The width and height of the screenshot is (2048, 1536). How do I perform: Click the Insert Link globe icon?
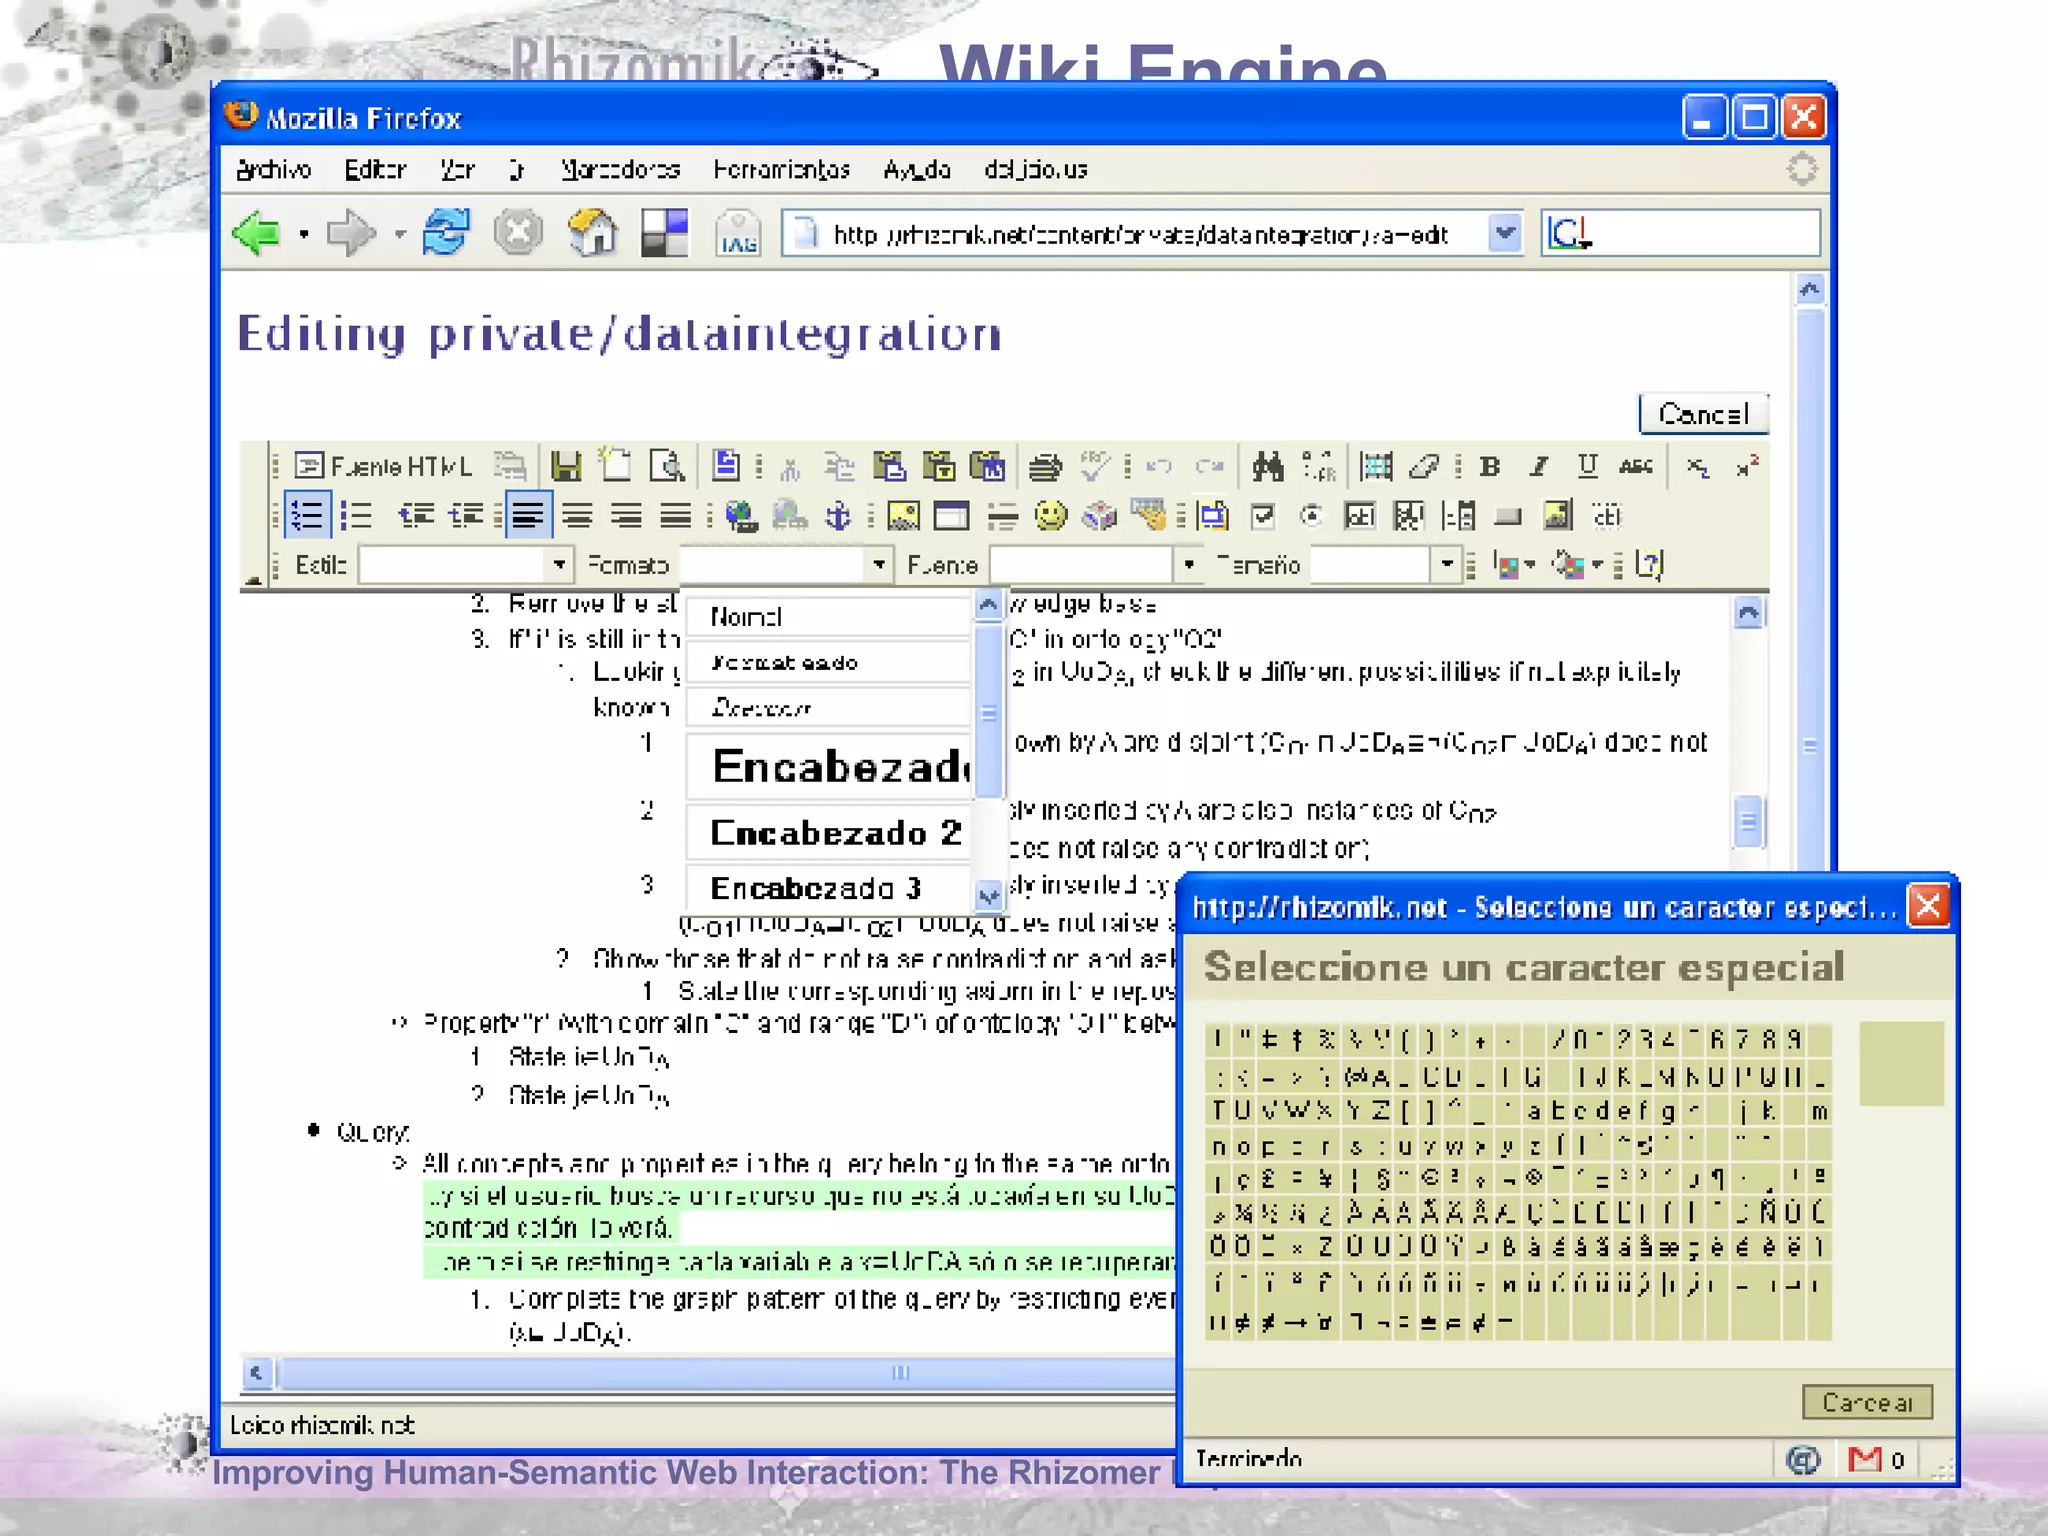point(741,516)
